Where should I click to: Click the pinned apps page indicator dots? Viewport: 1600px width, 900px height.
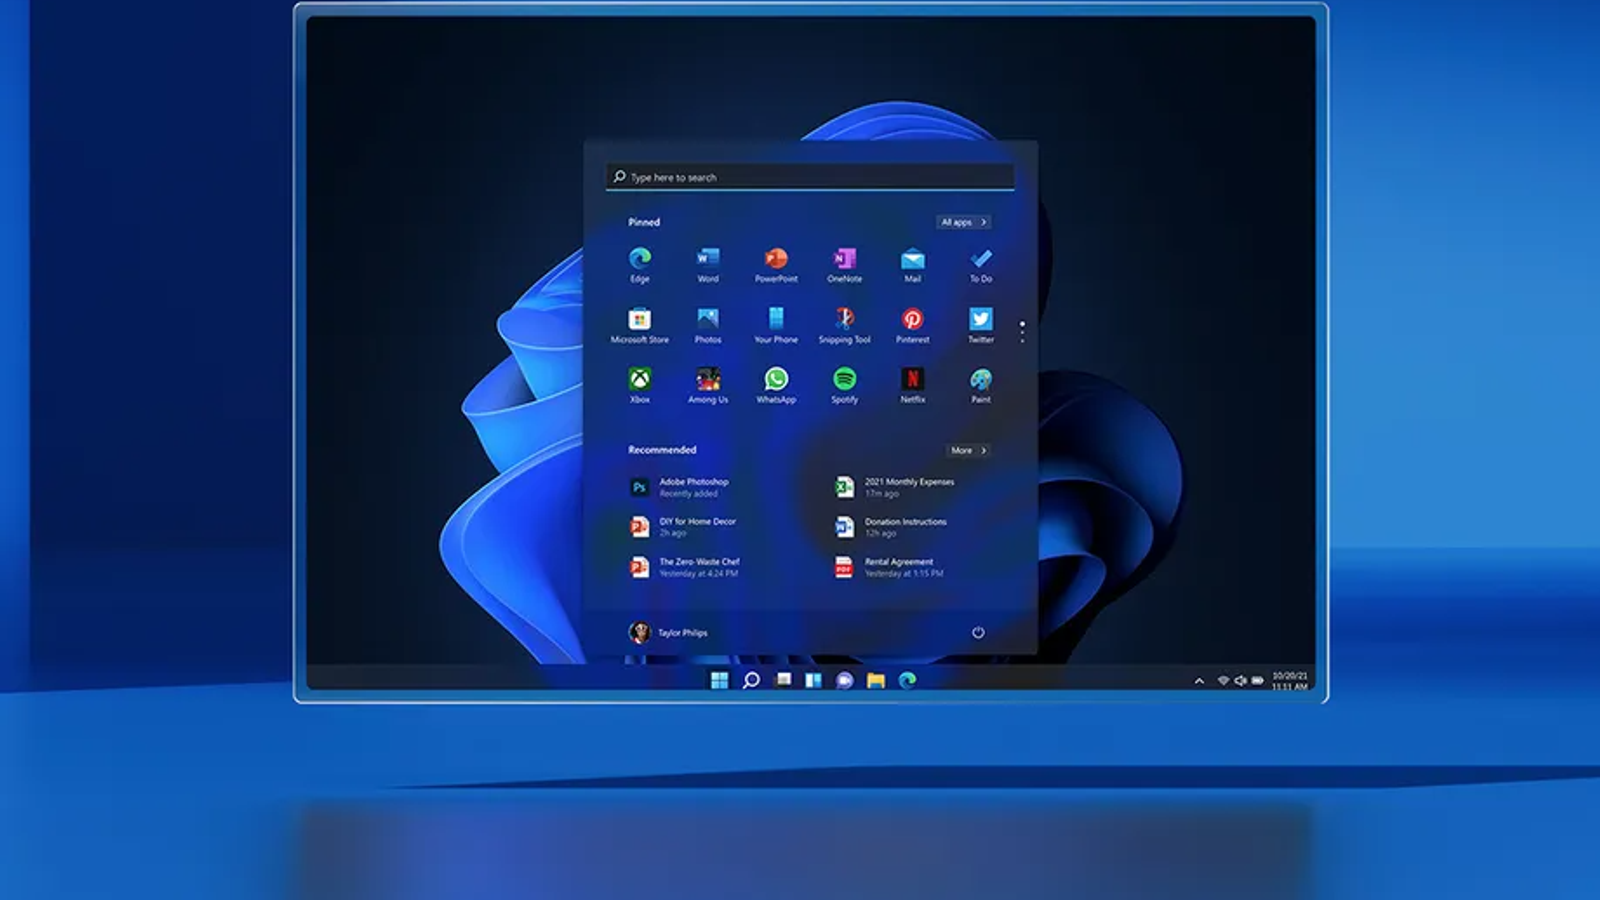1022,332
